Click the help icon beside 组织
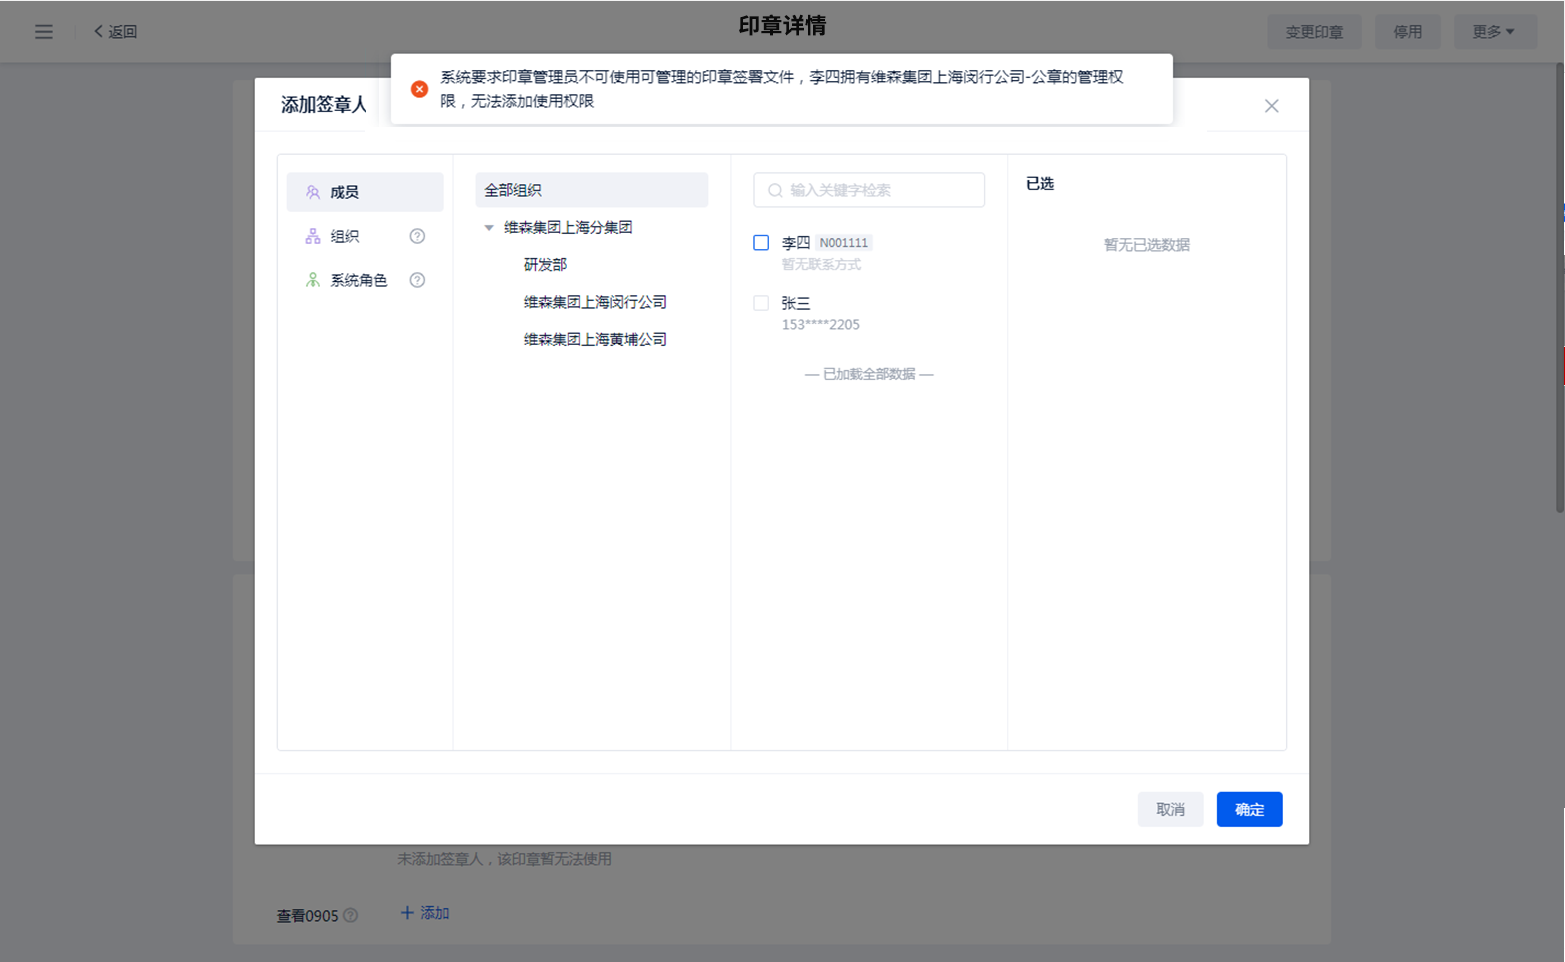Viewport: 1565px width, 962px height. (x=417, y=236)
